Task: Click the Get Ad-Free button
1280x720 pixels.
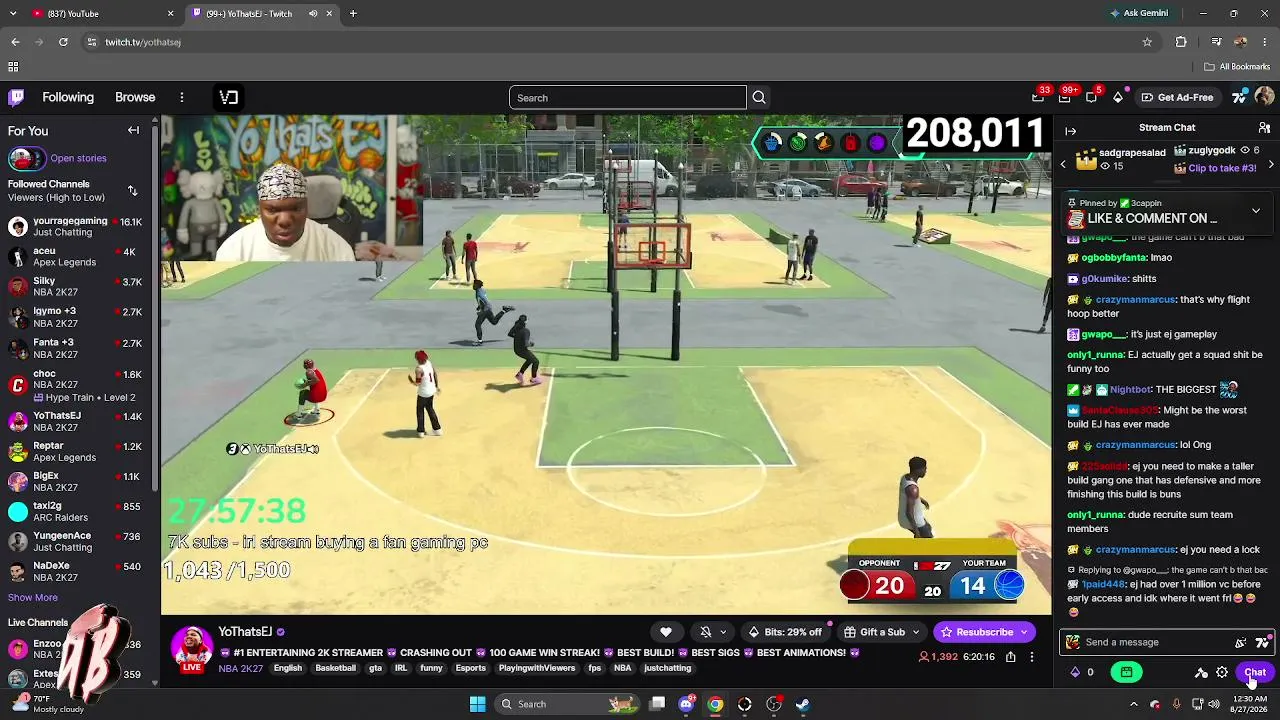Action: click(1177, 97)
